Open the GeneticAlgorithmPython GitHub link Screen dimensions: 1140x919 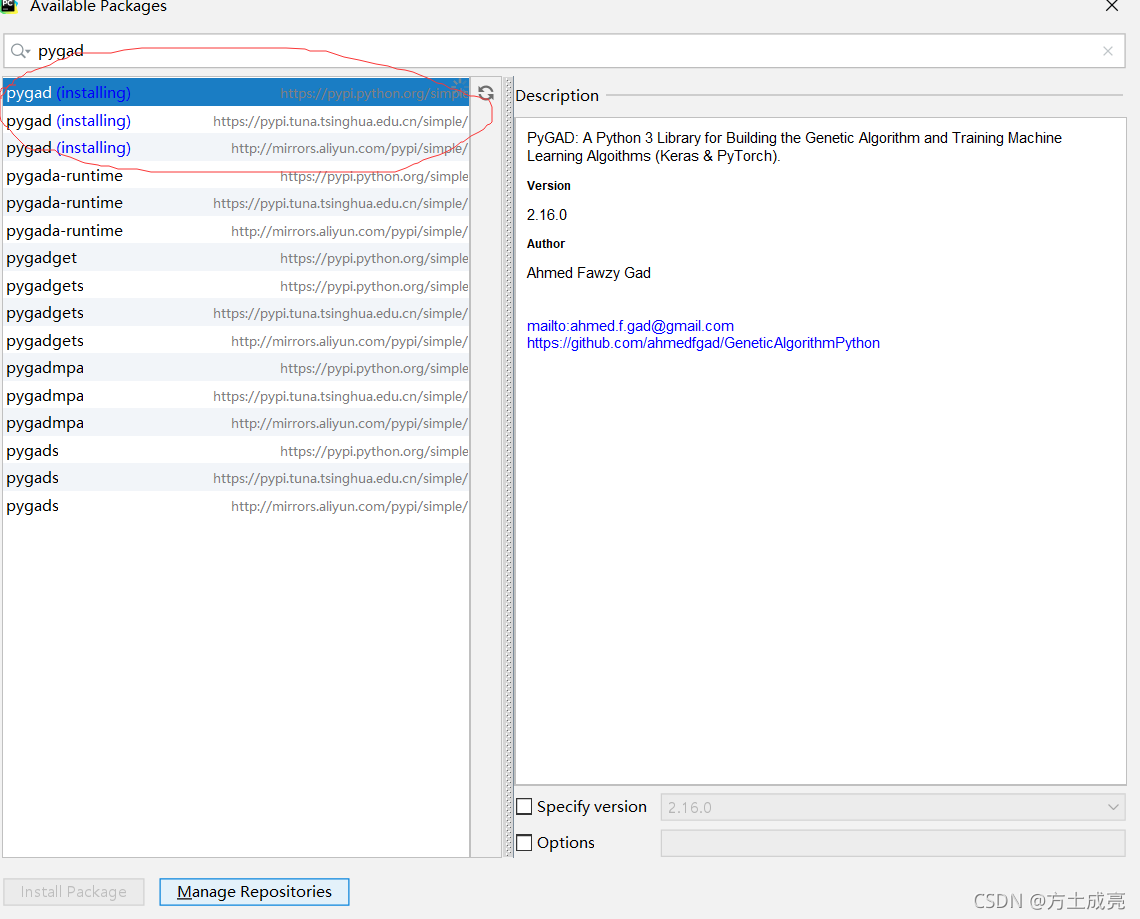(703, 343)
